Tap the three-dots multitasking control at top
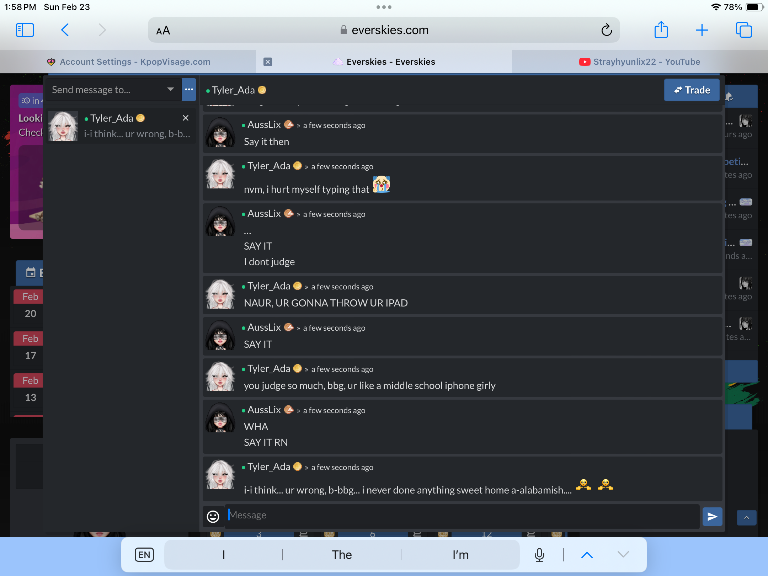Viewport: 768px width, 576px height. click(384, 7)
